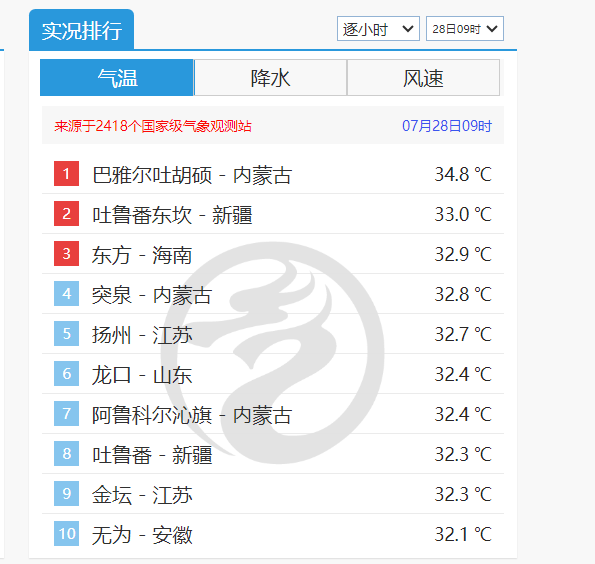Open the 逐小时 interval dropdown
Image resolution: width=595 pixels, height=564 pixels.
coord(378,28)
